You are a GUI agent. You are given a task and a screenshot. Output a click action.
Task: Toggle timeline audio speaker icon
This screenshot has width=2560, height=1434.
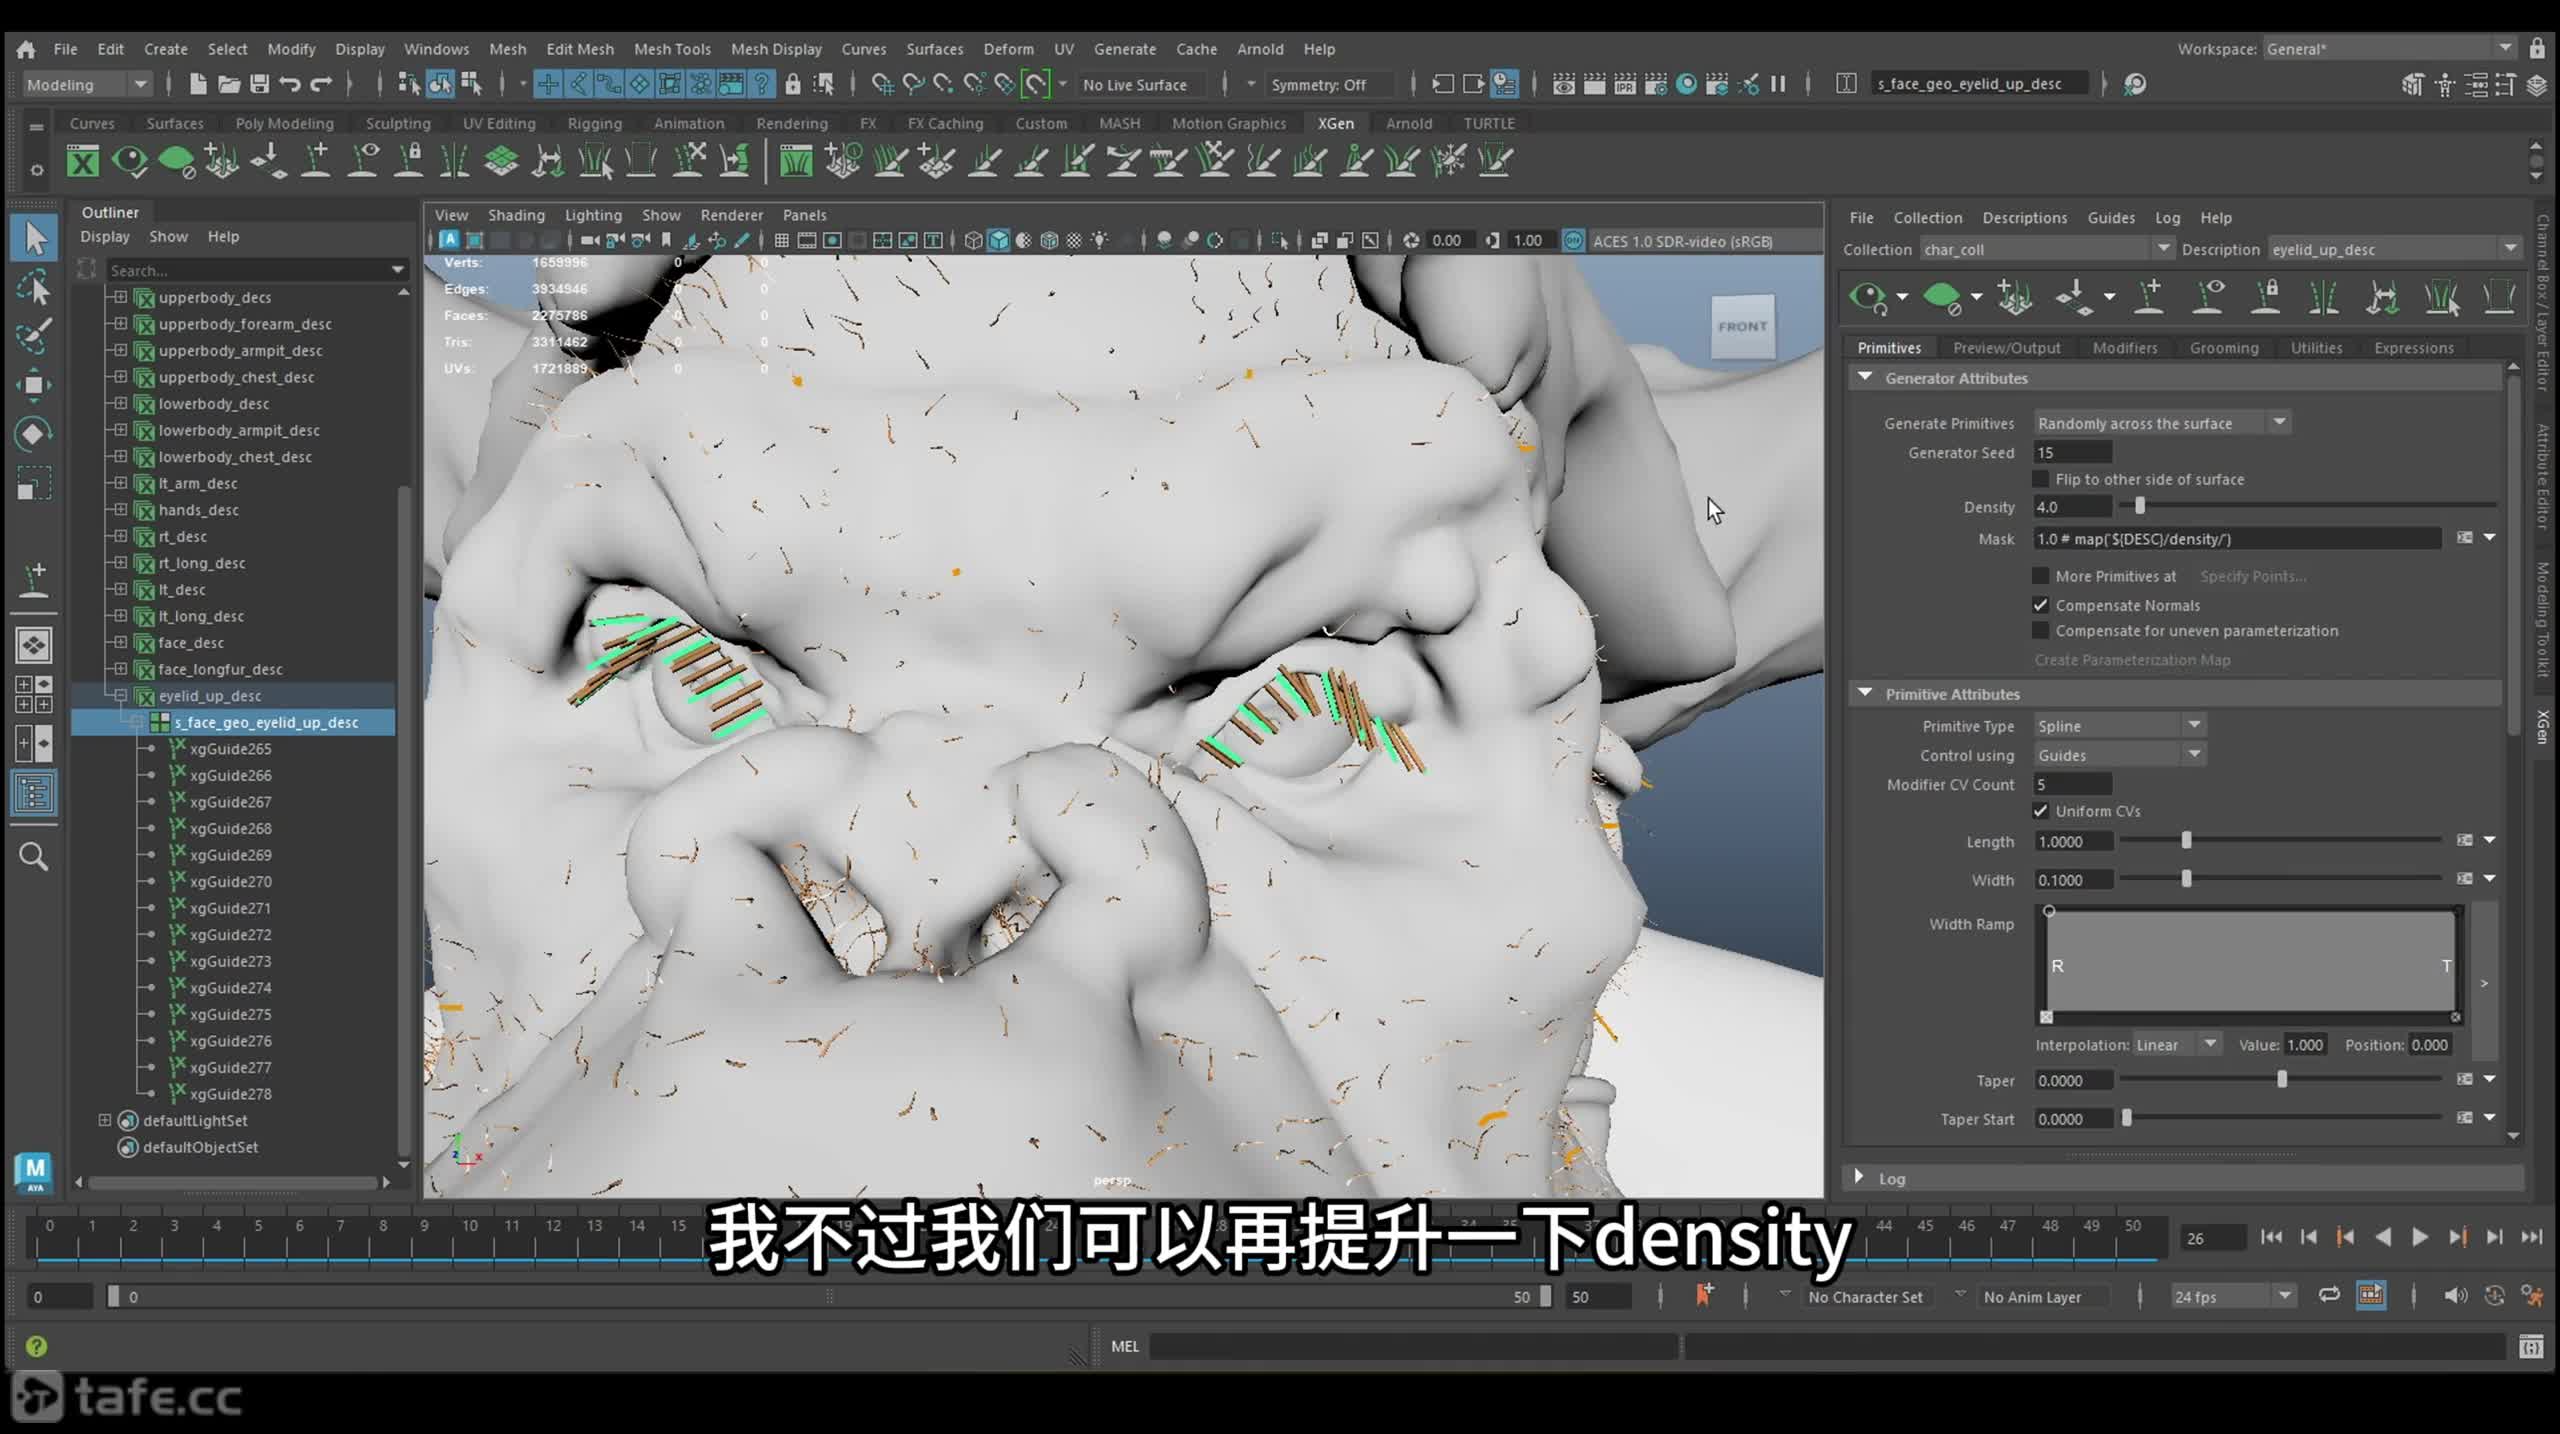2456,1296
